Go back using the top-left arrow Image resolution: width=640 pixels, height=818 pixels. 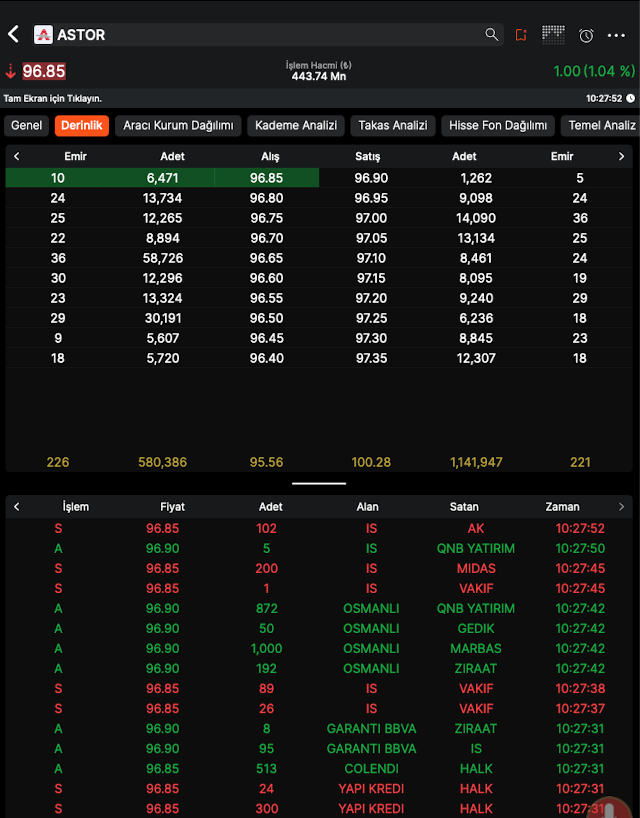(14, 34)
